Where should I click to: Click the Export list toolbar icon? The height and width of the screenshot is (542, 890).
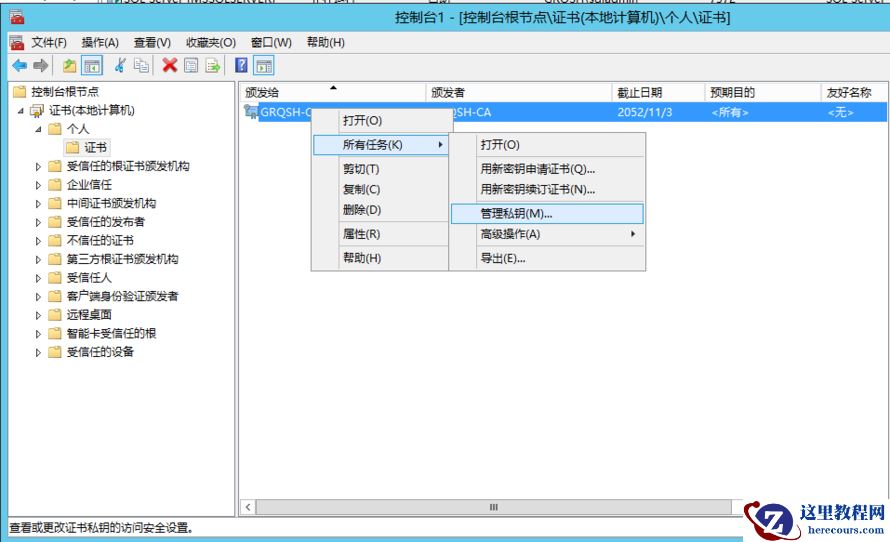click(213, 66)
